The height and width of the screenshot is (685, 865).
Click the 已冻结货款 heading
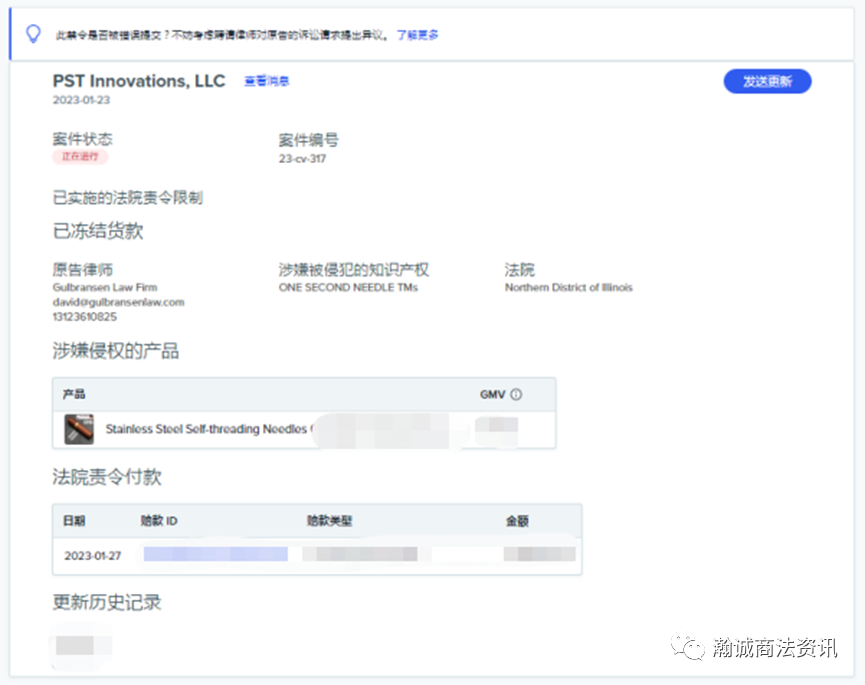(x=98, y=231)
